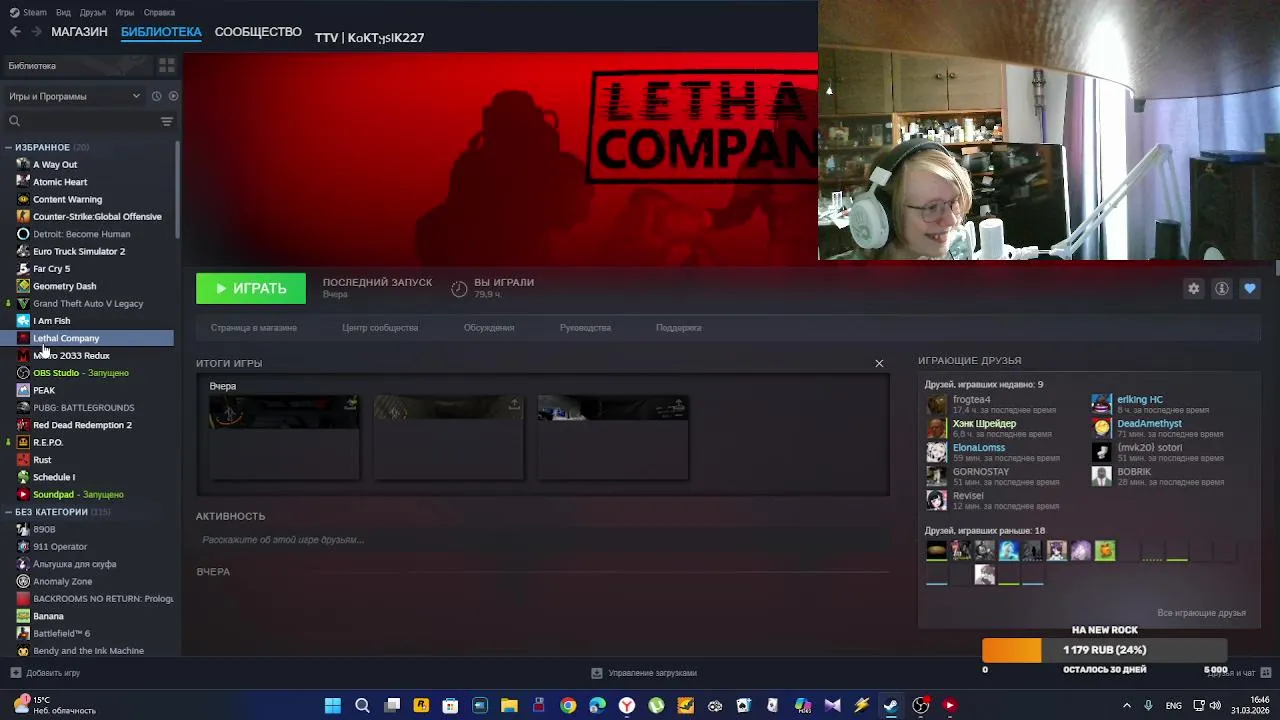Select Atomic Heart game icon
Screen dimensions: 1280x720
[x=23, y=182]
